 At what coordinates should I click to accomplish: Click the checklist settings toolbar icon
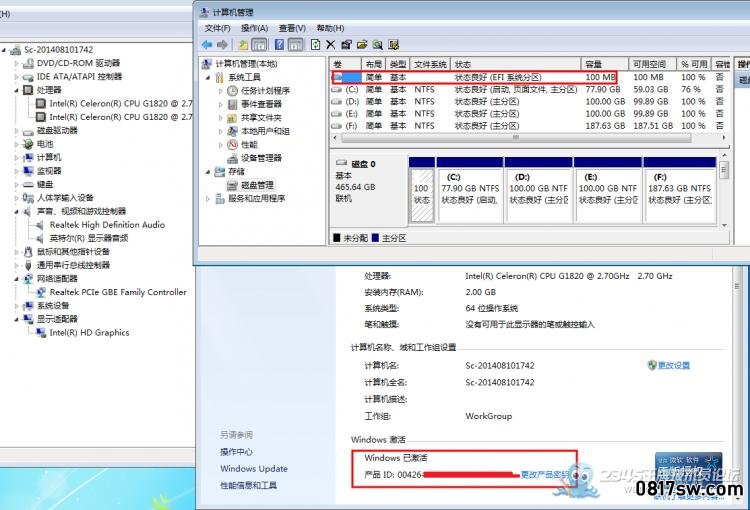tap(394, 45)
